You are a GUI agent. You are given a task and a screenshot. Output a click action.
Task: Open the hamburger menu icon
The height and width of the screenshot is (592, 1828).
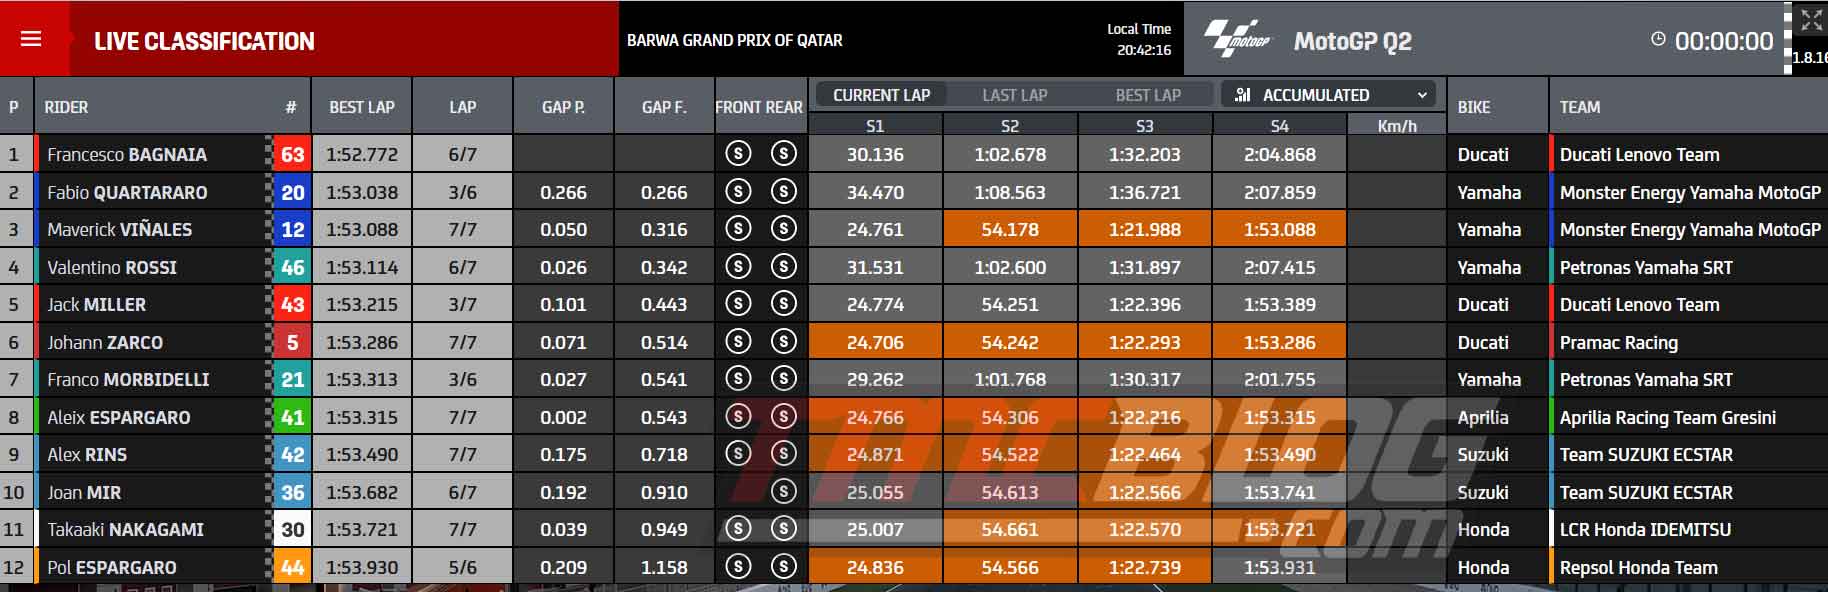(31, 39)
